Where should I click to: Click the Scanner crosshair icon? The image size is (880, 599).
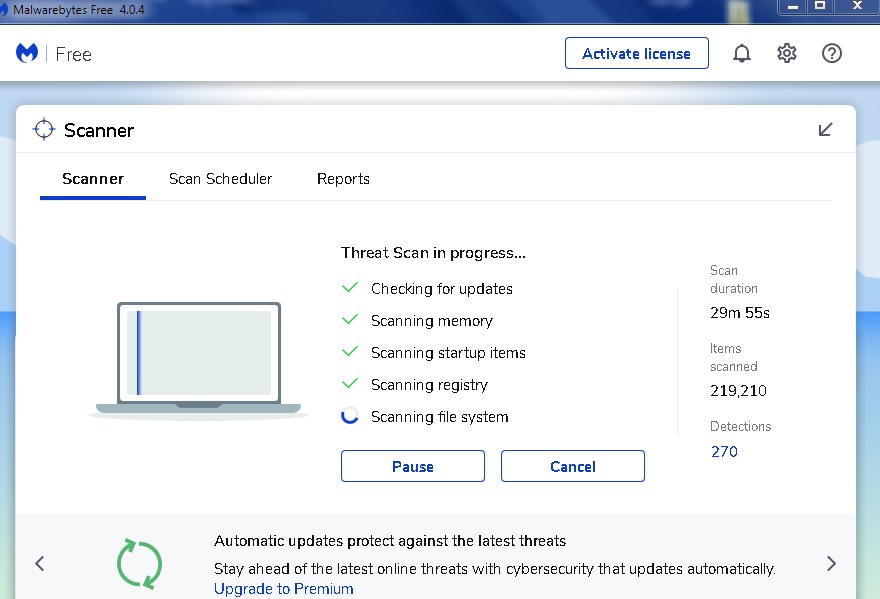44,130
